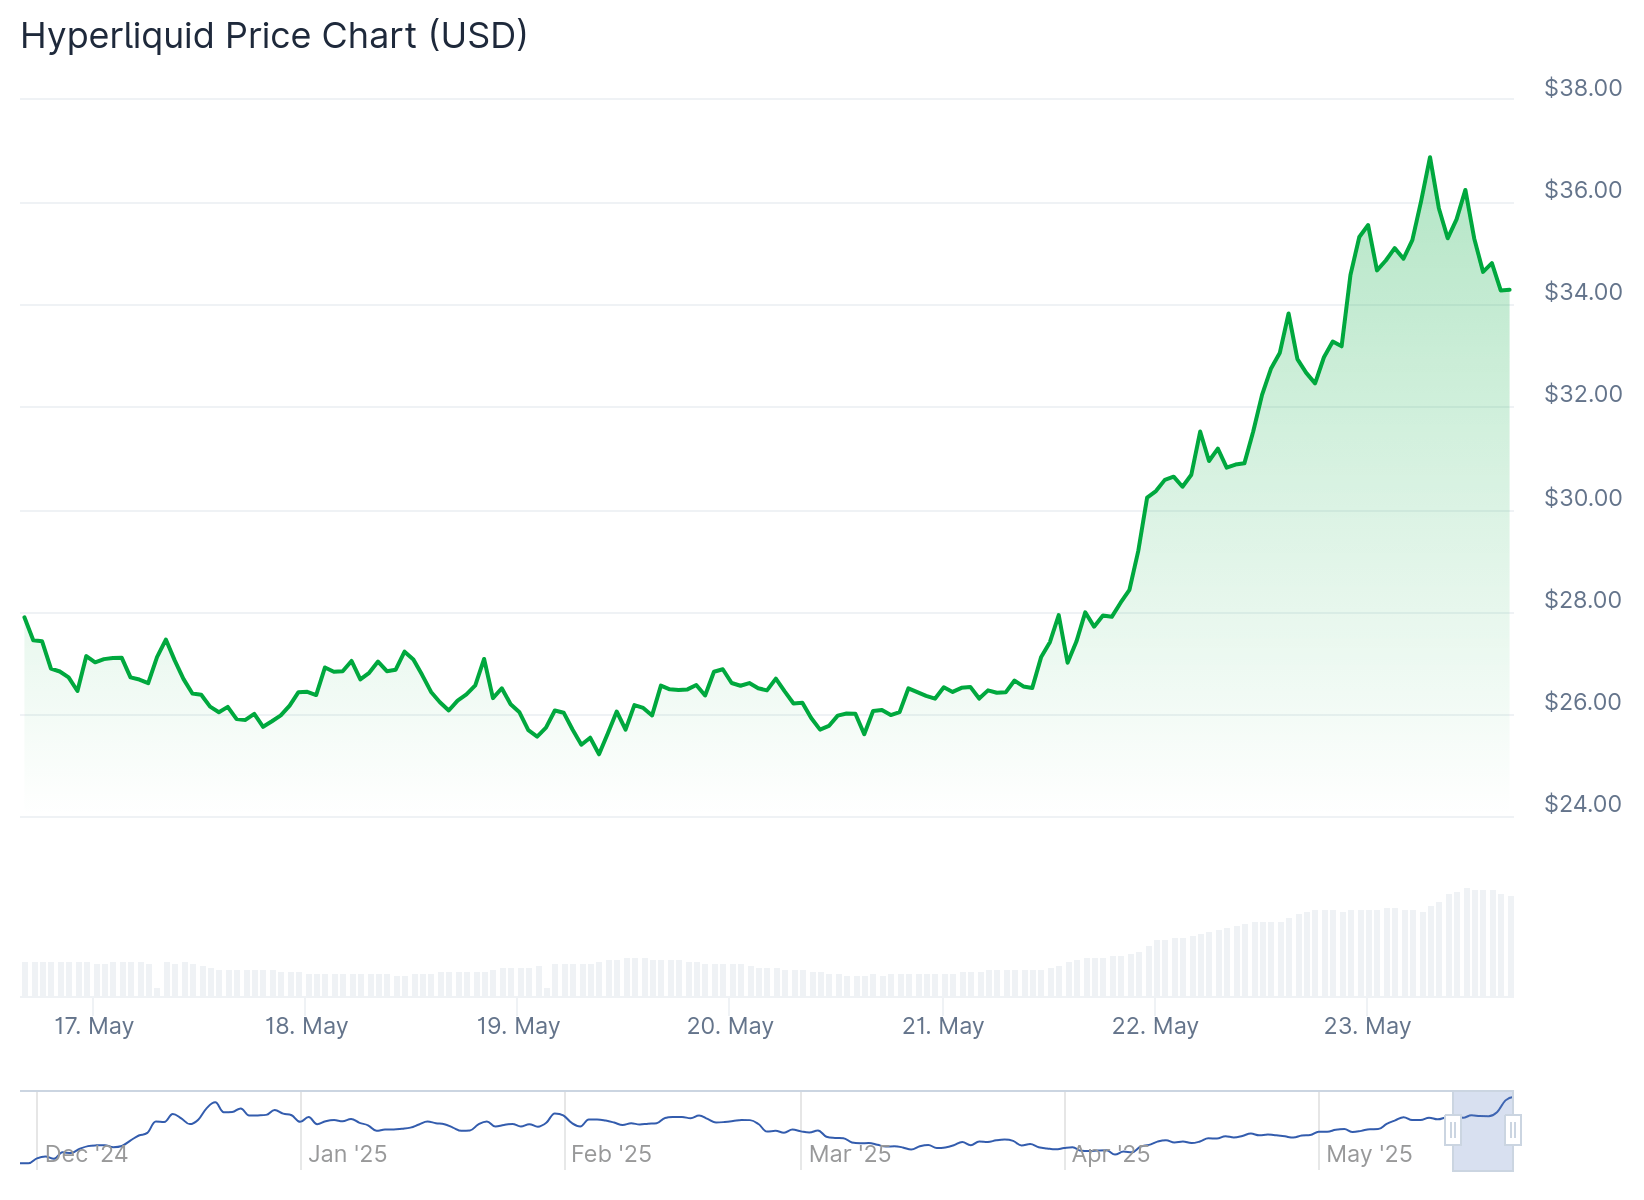Click the 20. May date label
1644x1200 pixels.
pos(730,1026)
